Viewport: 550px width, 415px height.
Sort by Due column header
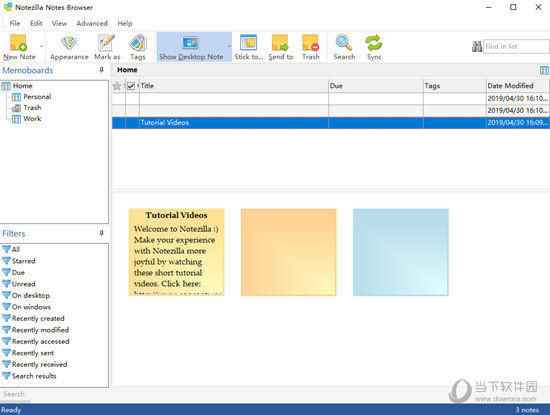tap(376, 86)
